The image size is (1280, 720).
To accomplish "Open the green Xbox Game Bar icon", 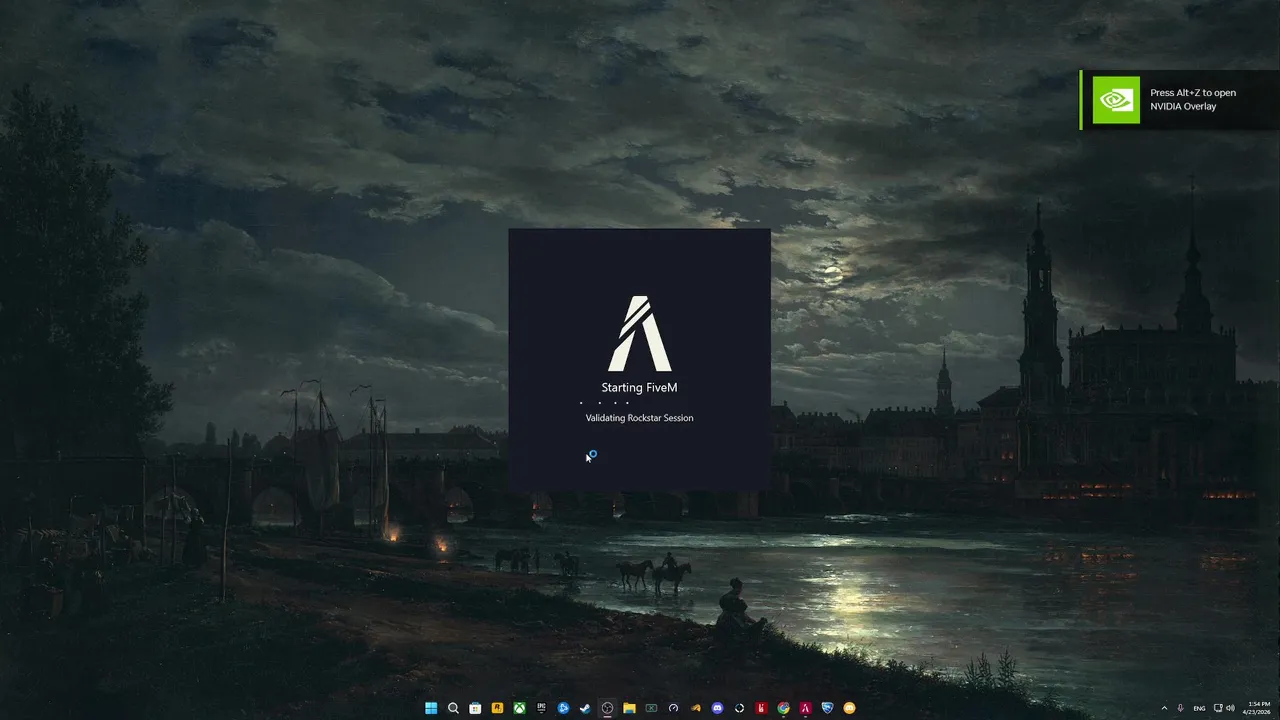I will click(x=651, y=708).
